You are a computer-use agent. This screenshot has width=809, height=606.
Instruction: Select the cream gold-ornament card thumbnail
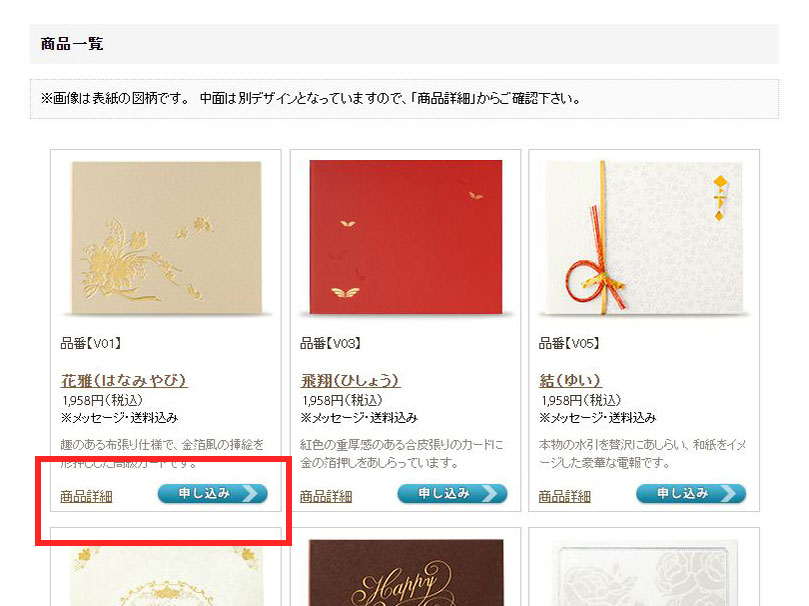[x=166, y=576]
